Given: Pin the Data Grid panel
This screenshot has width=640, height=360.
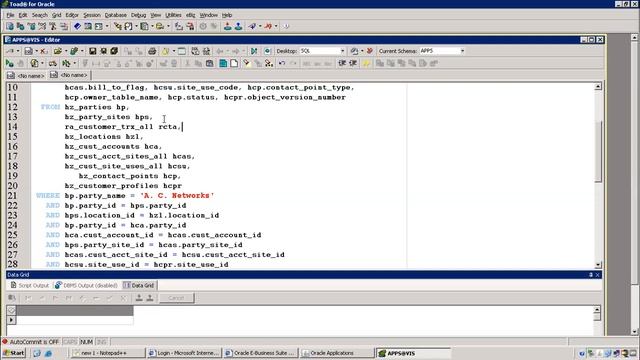Looking at the screenshot, I should click(591, 275).
